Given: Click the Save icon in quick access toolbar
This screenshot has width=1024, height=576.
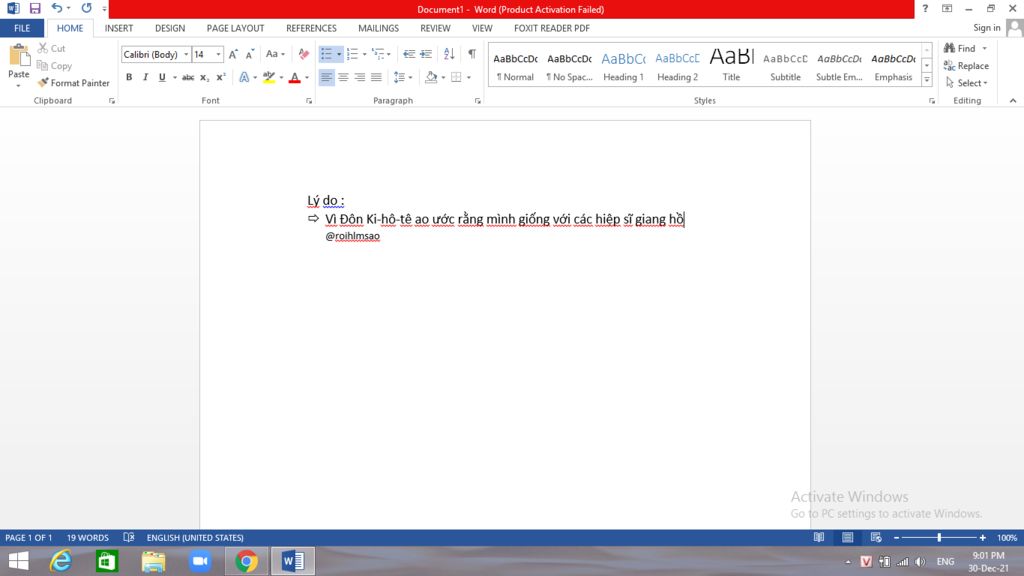Looking at the screenshot, I should 35,8.
